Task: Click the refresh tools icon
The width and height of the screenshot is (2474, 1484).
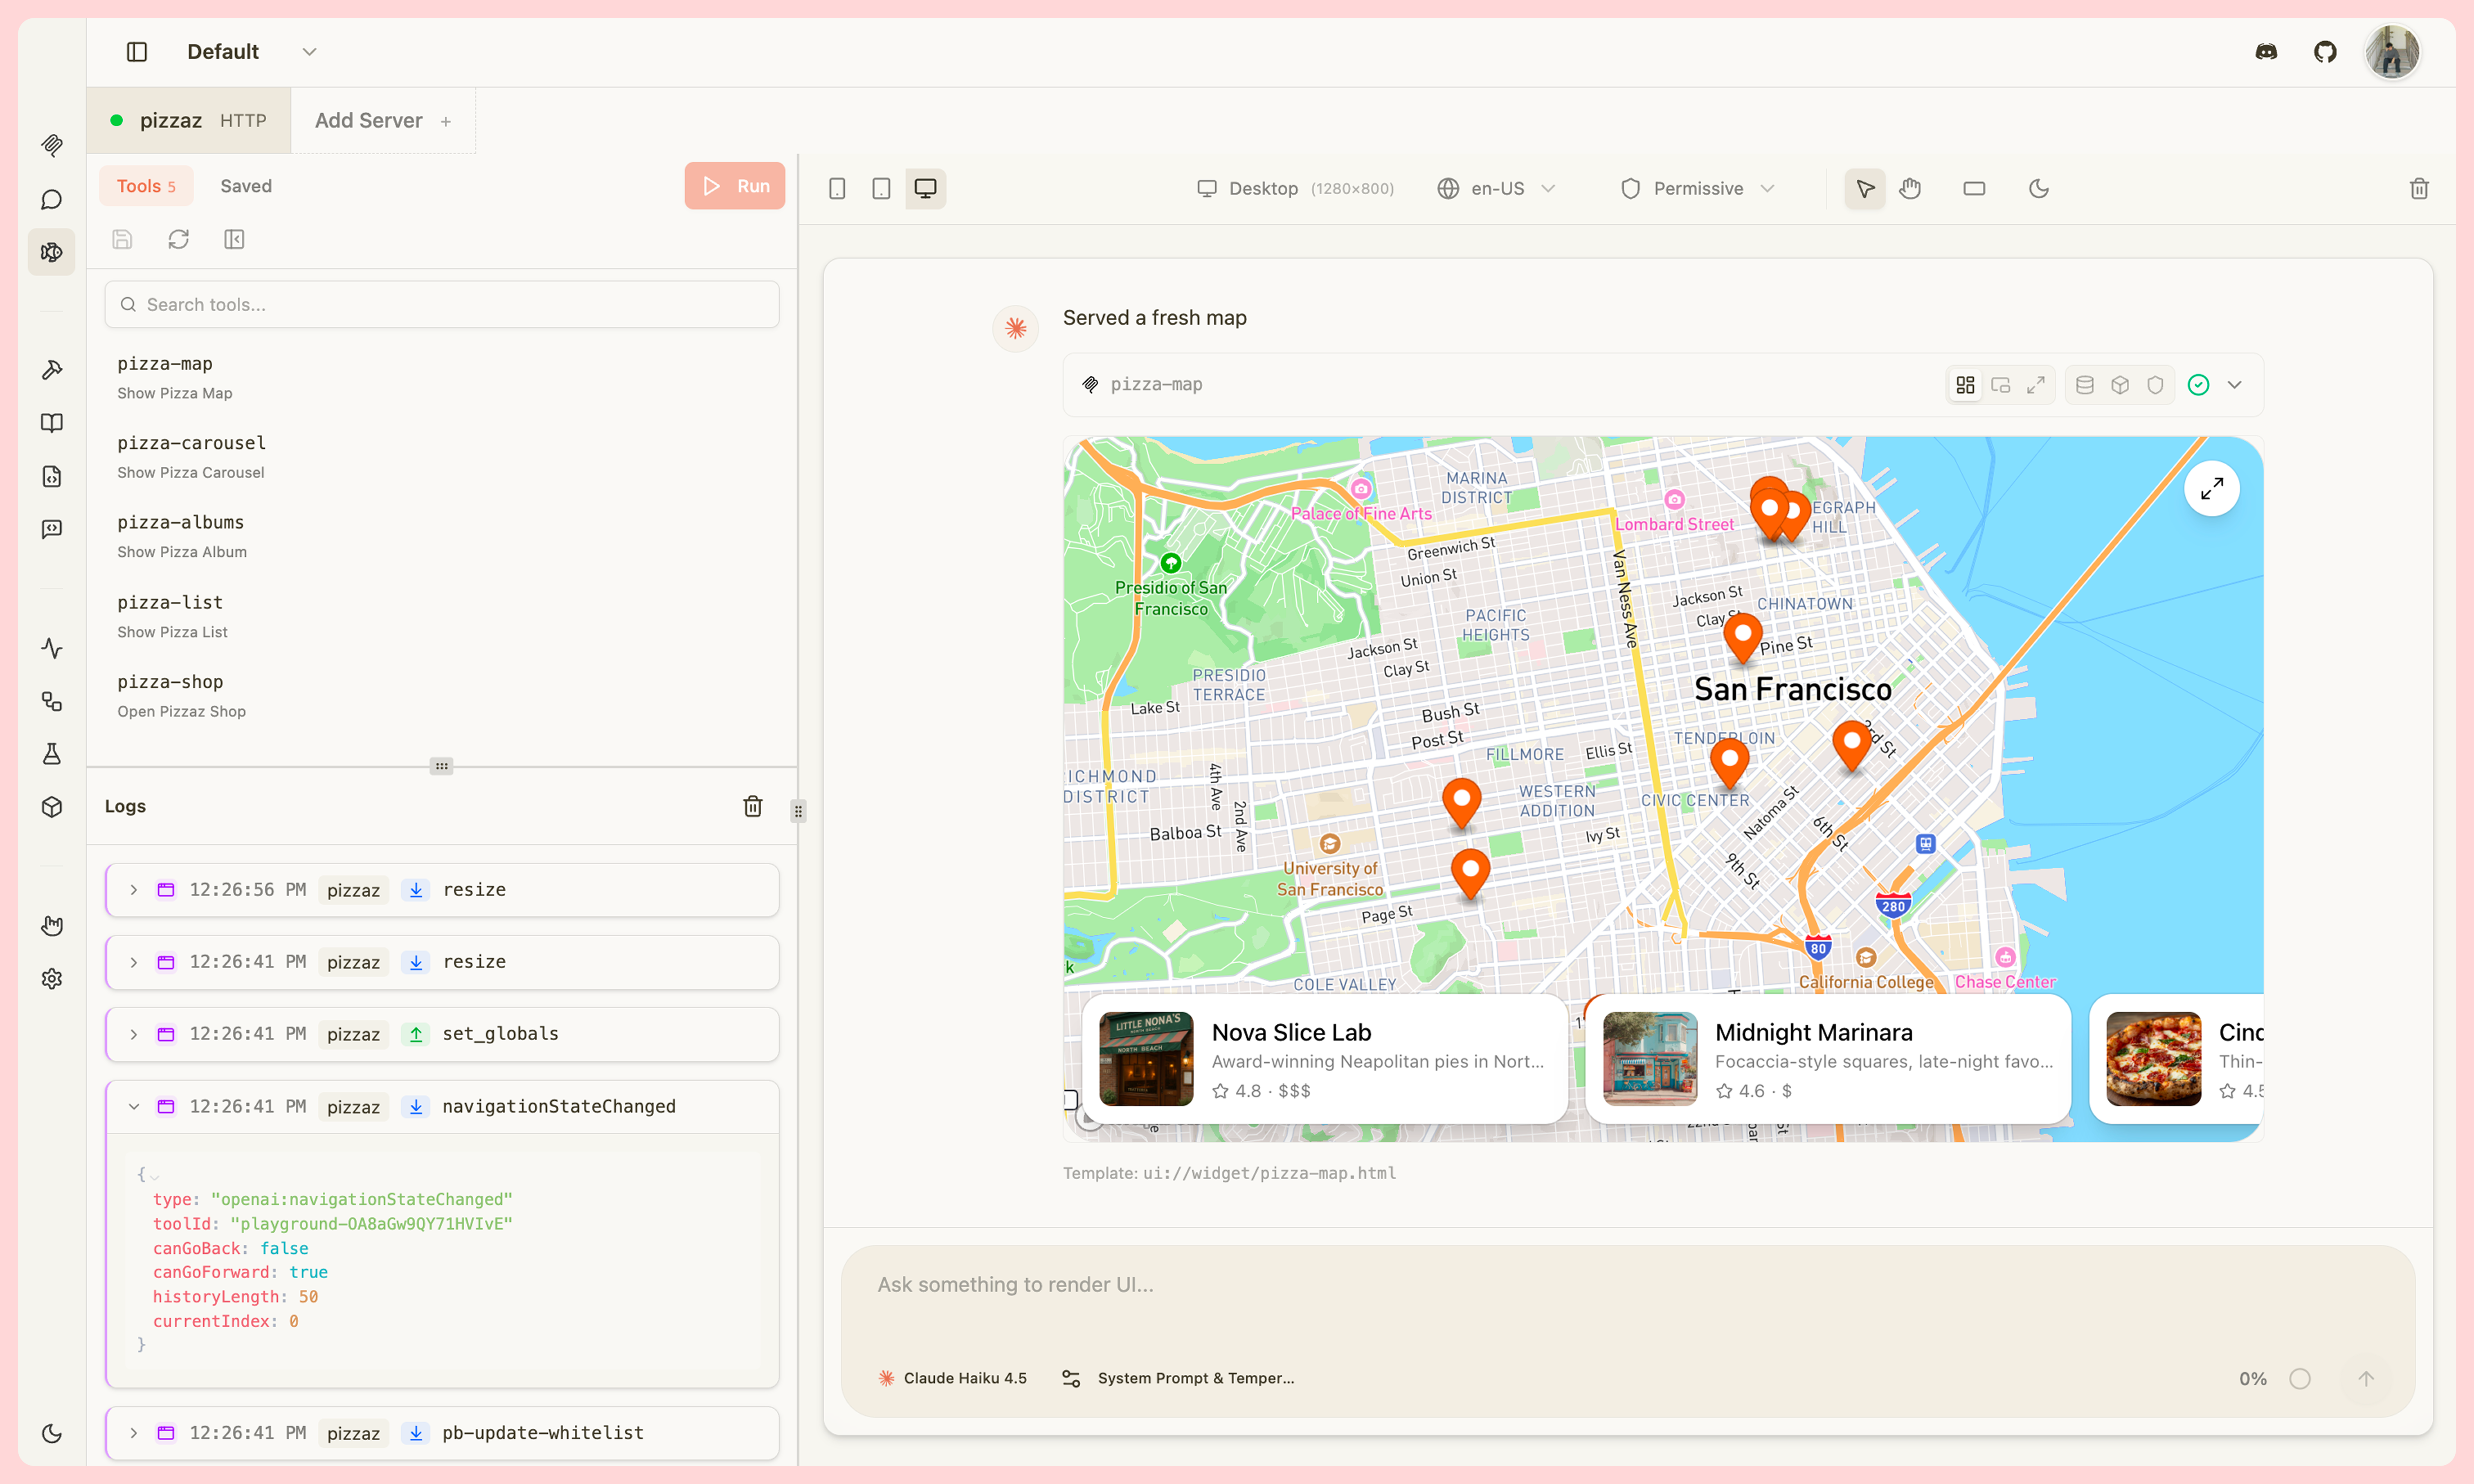Action: coord(178,239)
